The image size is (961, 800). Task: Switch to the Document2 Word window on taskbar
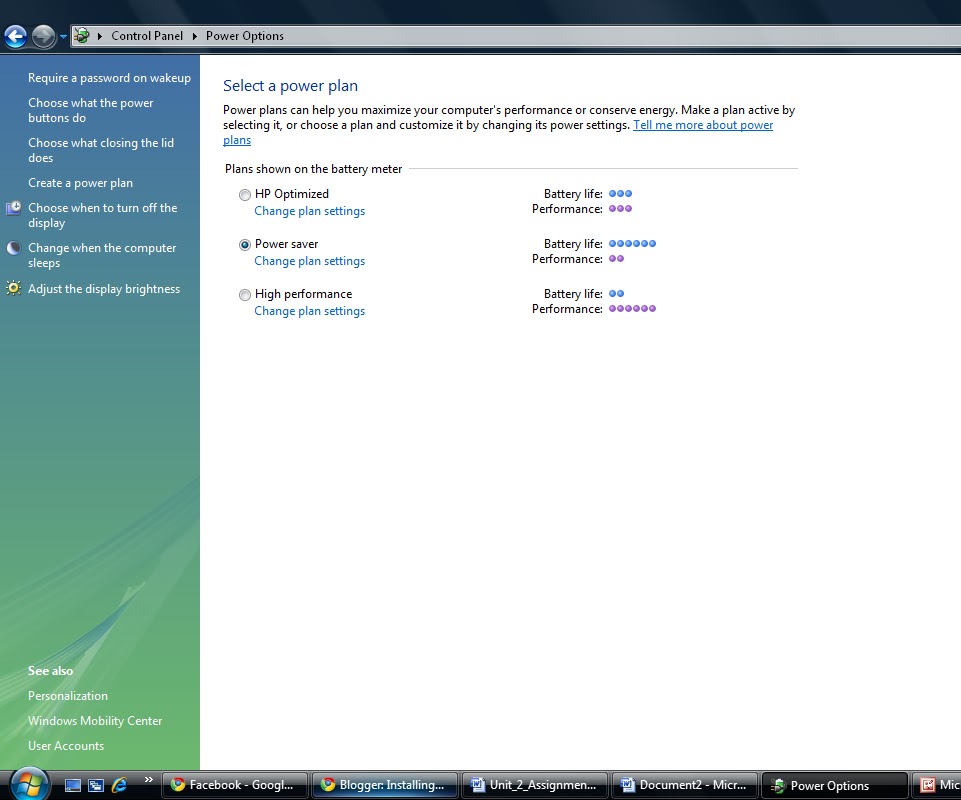point(684,785)
